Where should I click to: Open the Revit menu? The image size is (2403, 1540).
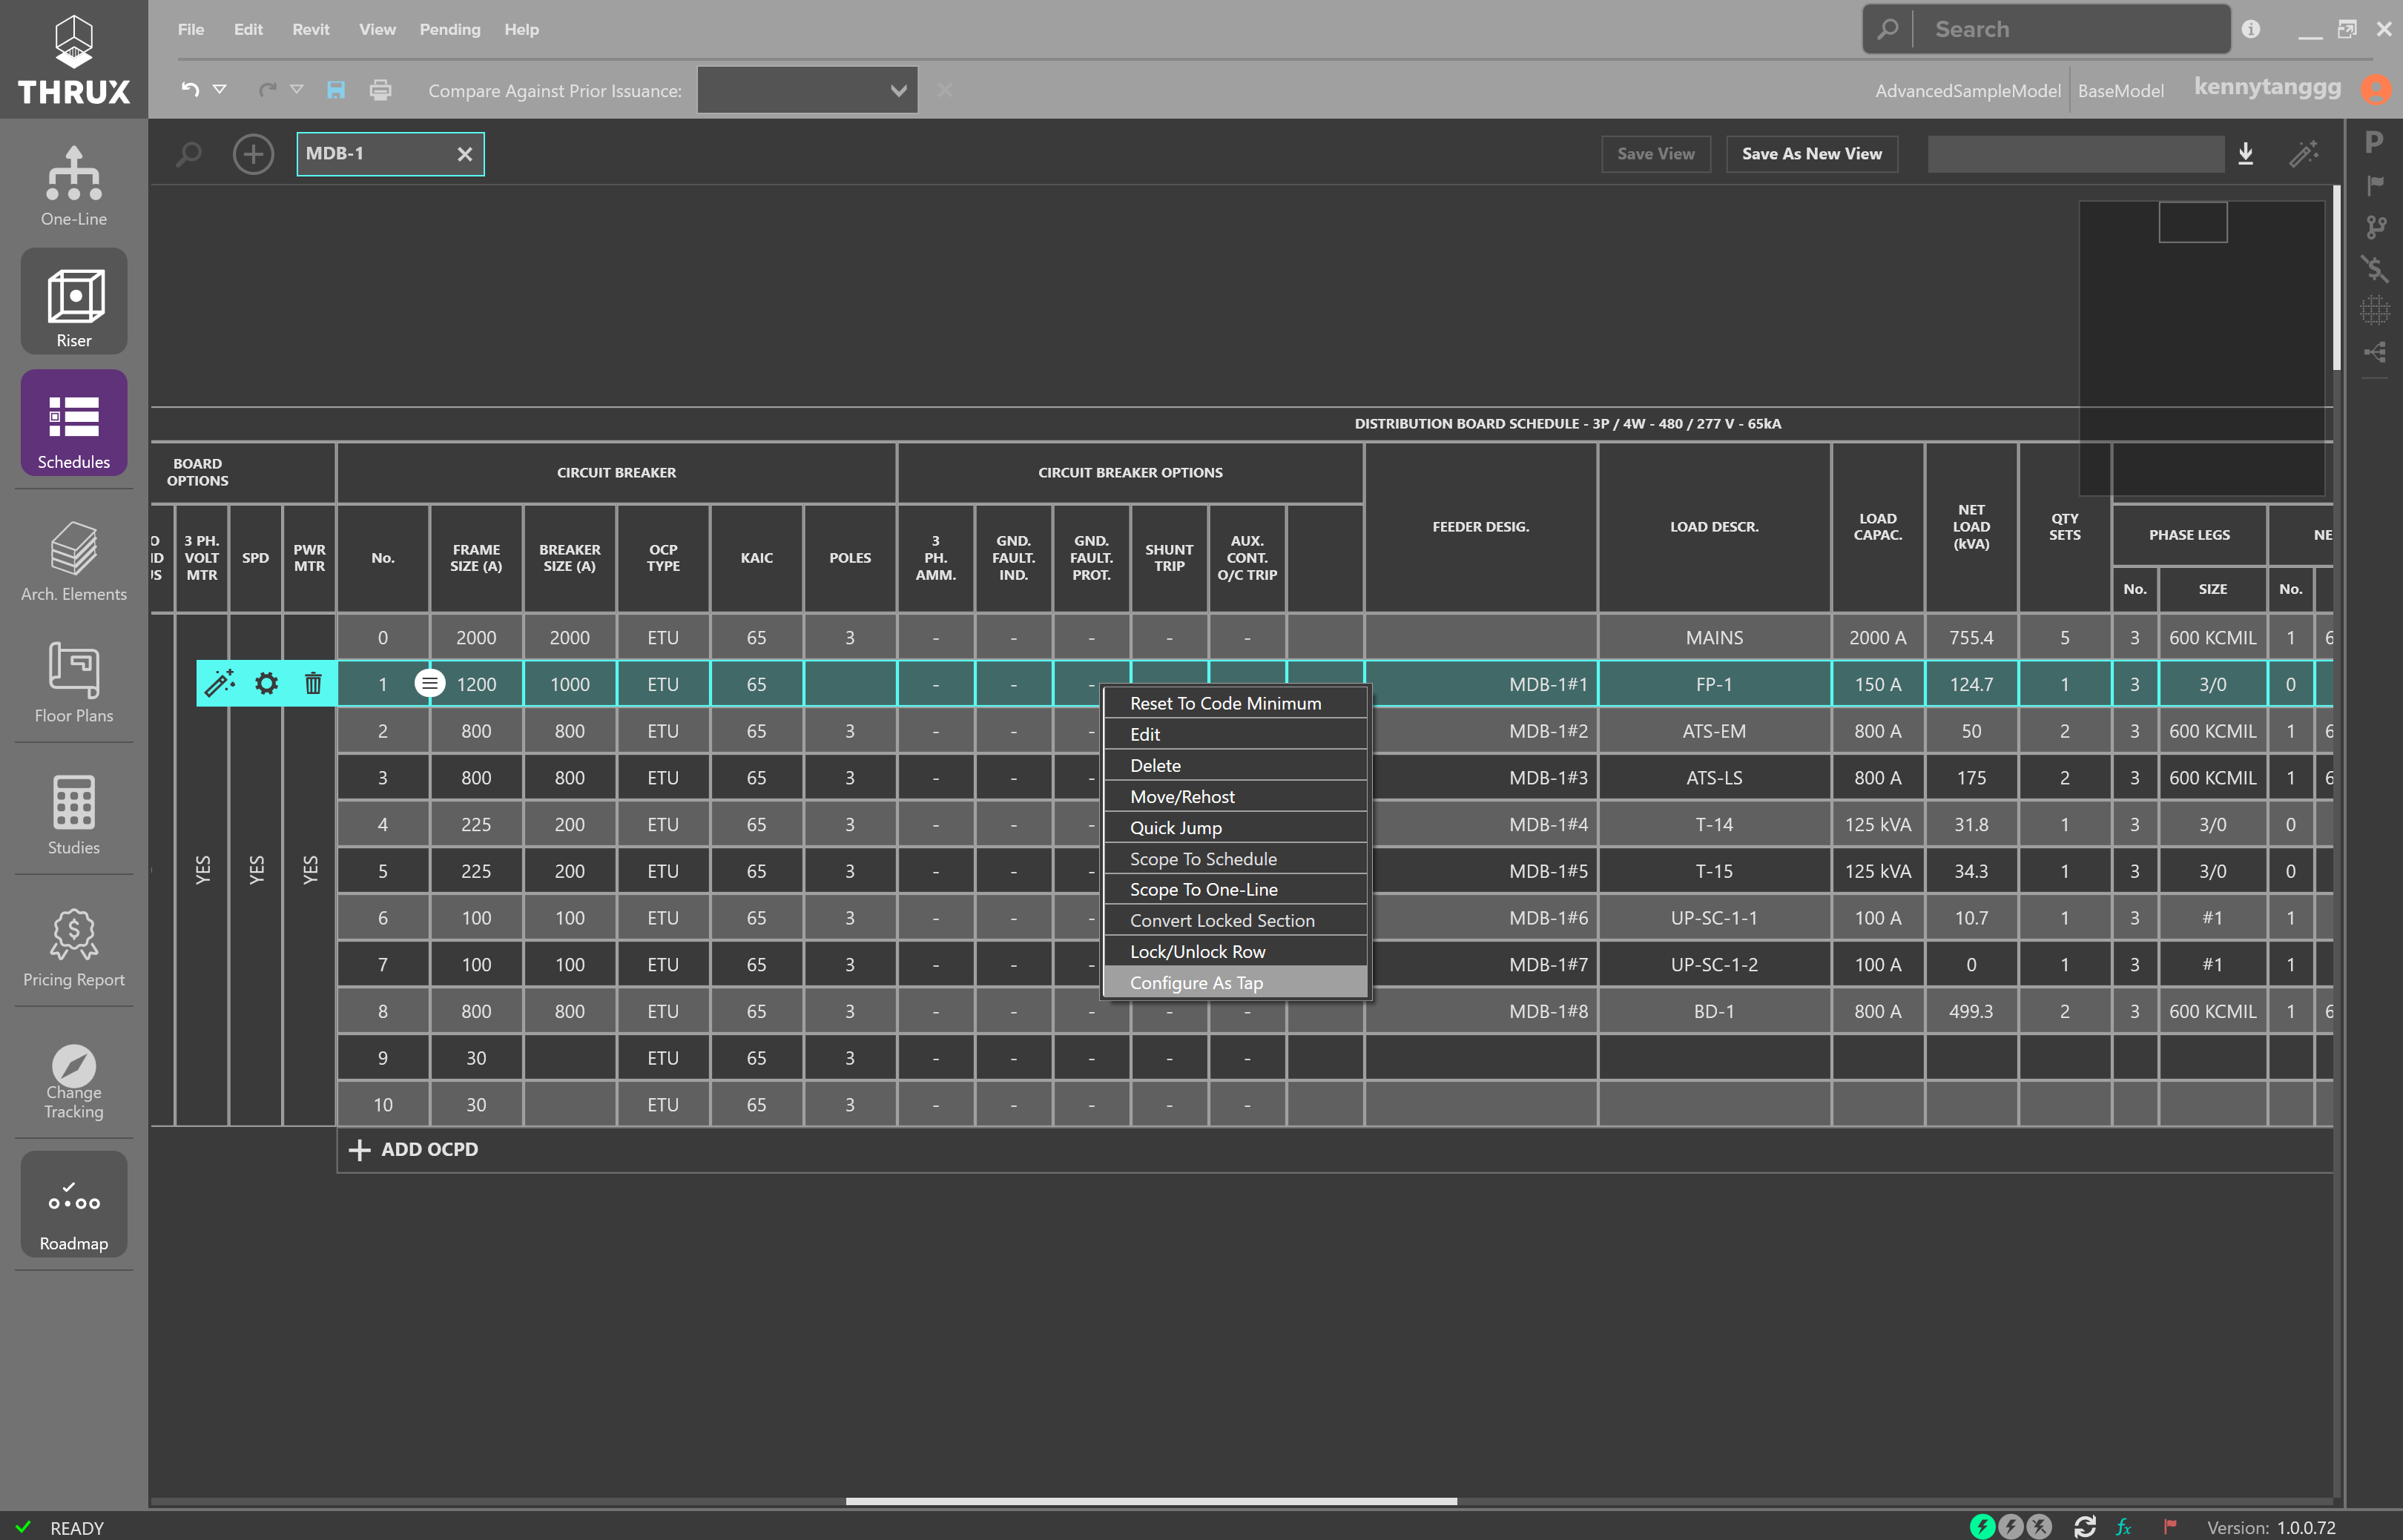coord(311,29)
